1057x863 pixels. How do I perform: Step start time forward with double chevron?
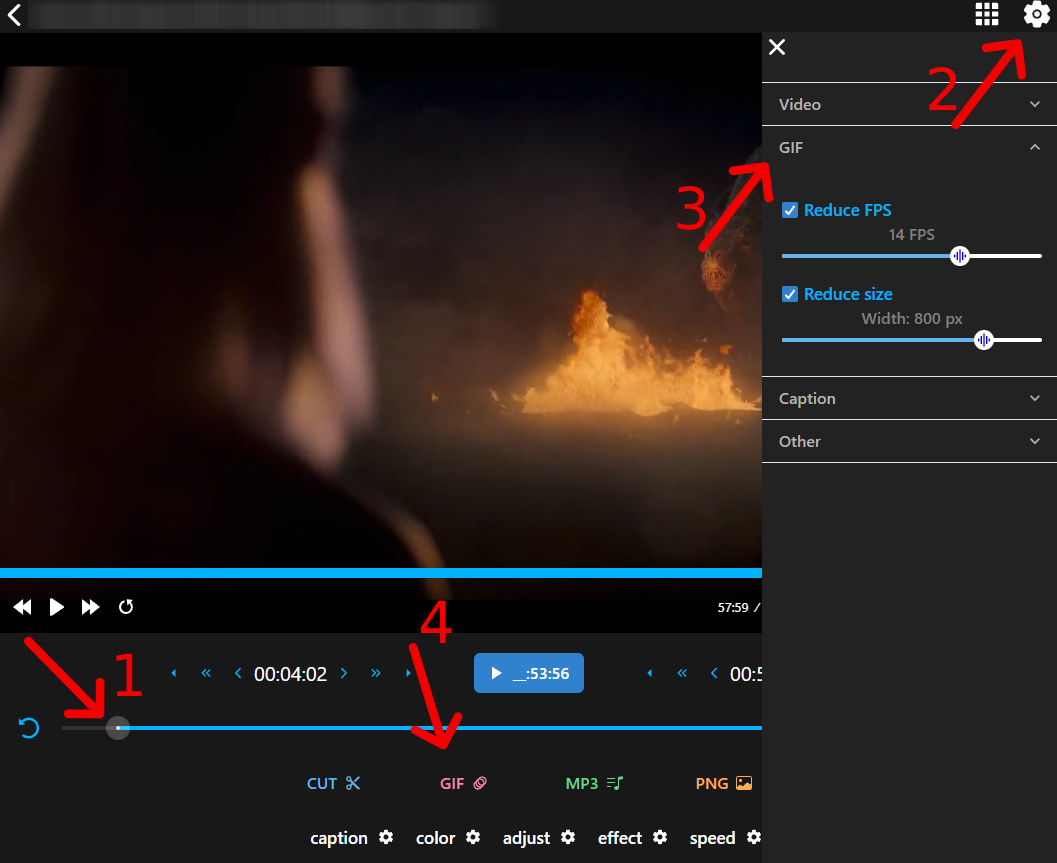point(375,673)
